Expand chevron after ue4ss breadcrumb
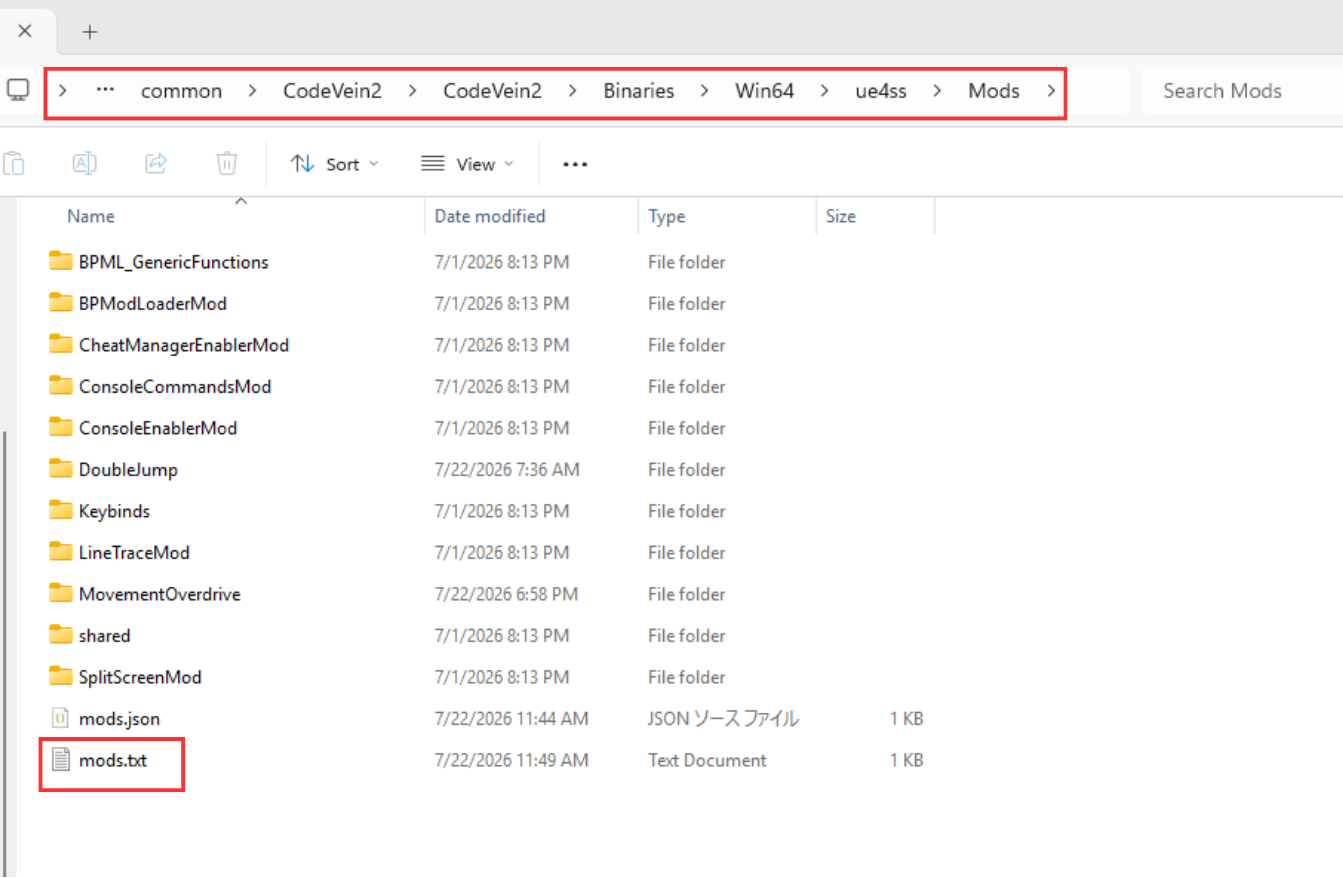 [937, 91]
